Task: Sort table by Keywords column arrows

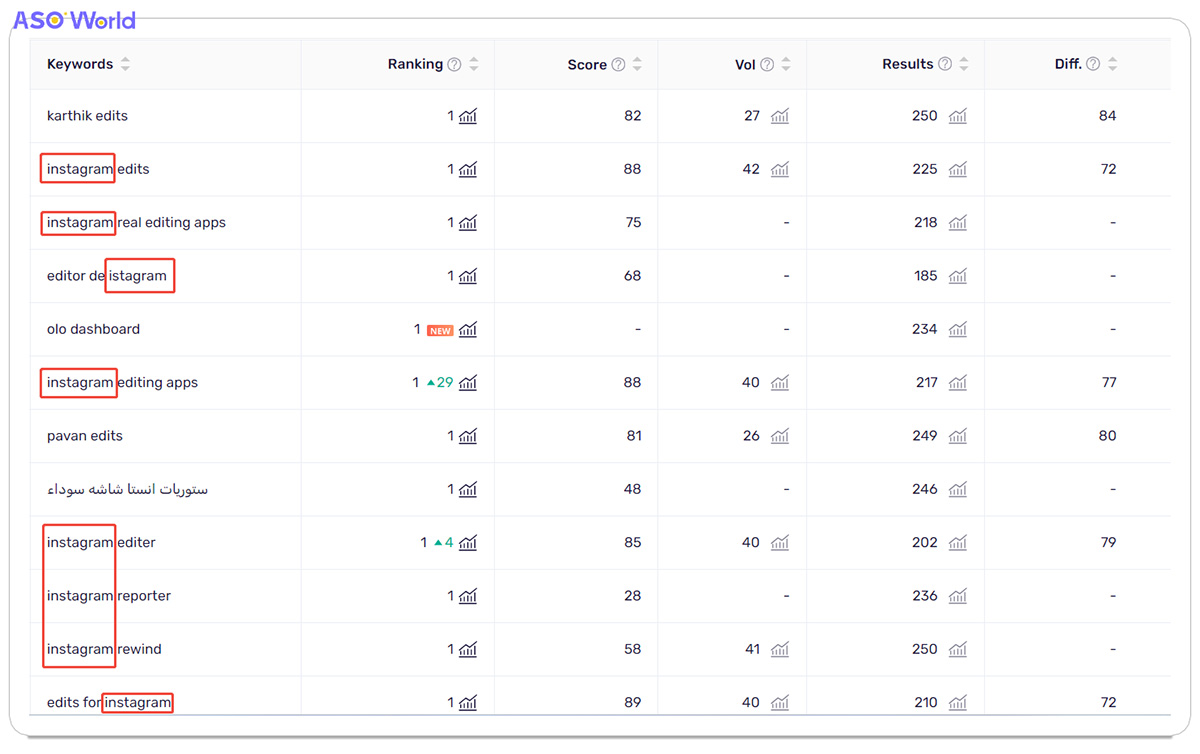Action: 125,64
